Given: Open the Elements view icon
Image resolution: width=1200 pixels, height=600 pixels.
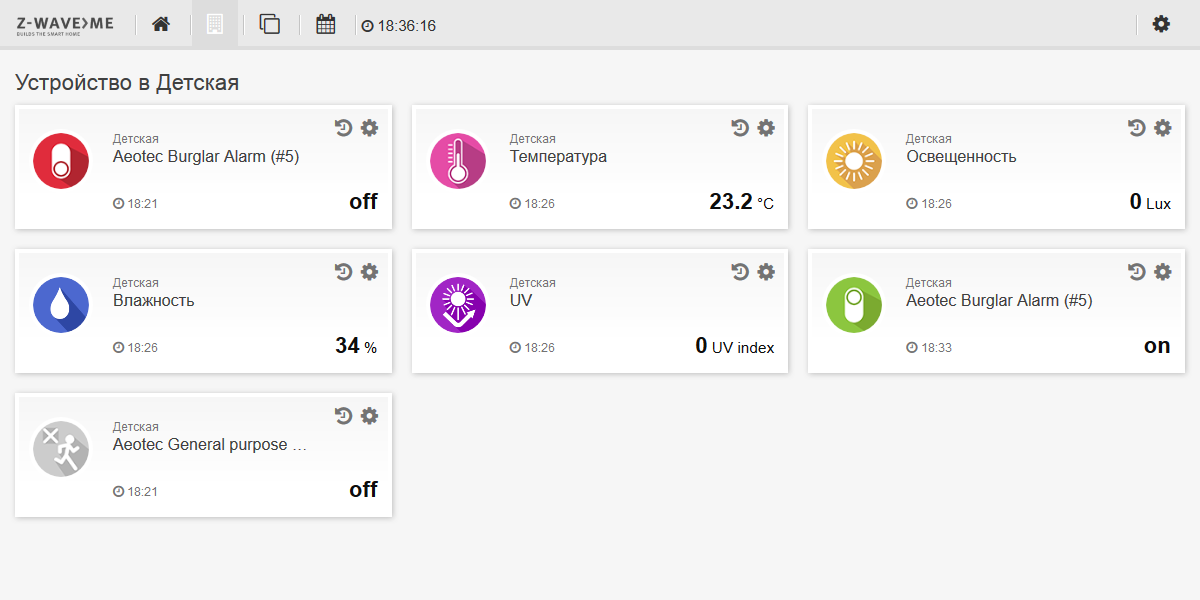Looking at the screenshot, I should (269, 24).
